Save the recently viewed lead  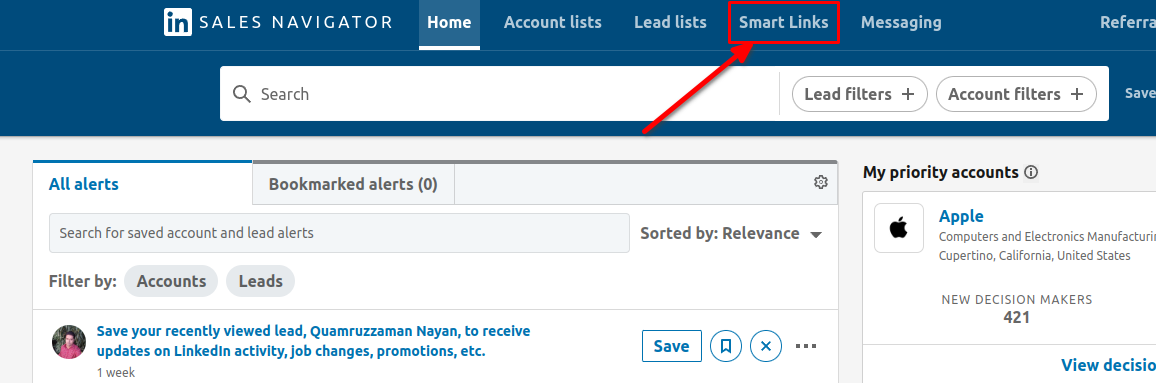coord(672,346)
